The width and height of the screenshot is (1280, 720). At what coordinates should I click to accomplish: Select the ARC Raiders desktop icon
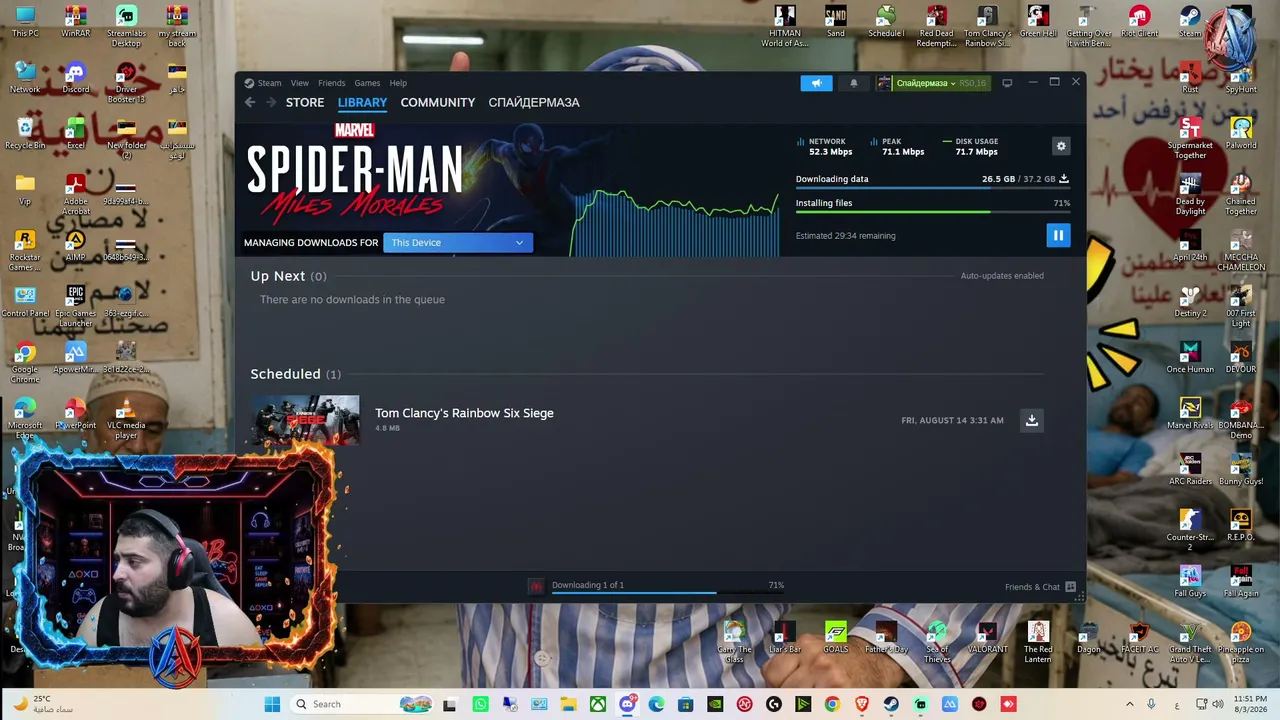pos(1190,469)
